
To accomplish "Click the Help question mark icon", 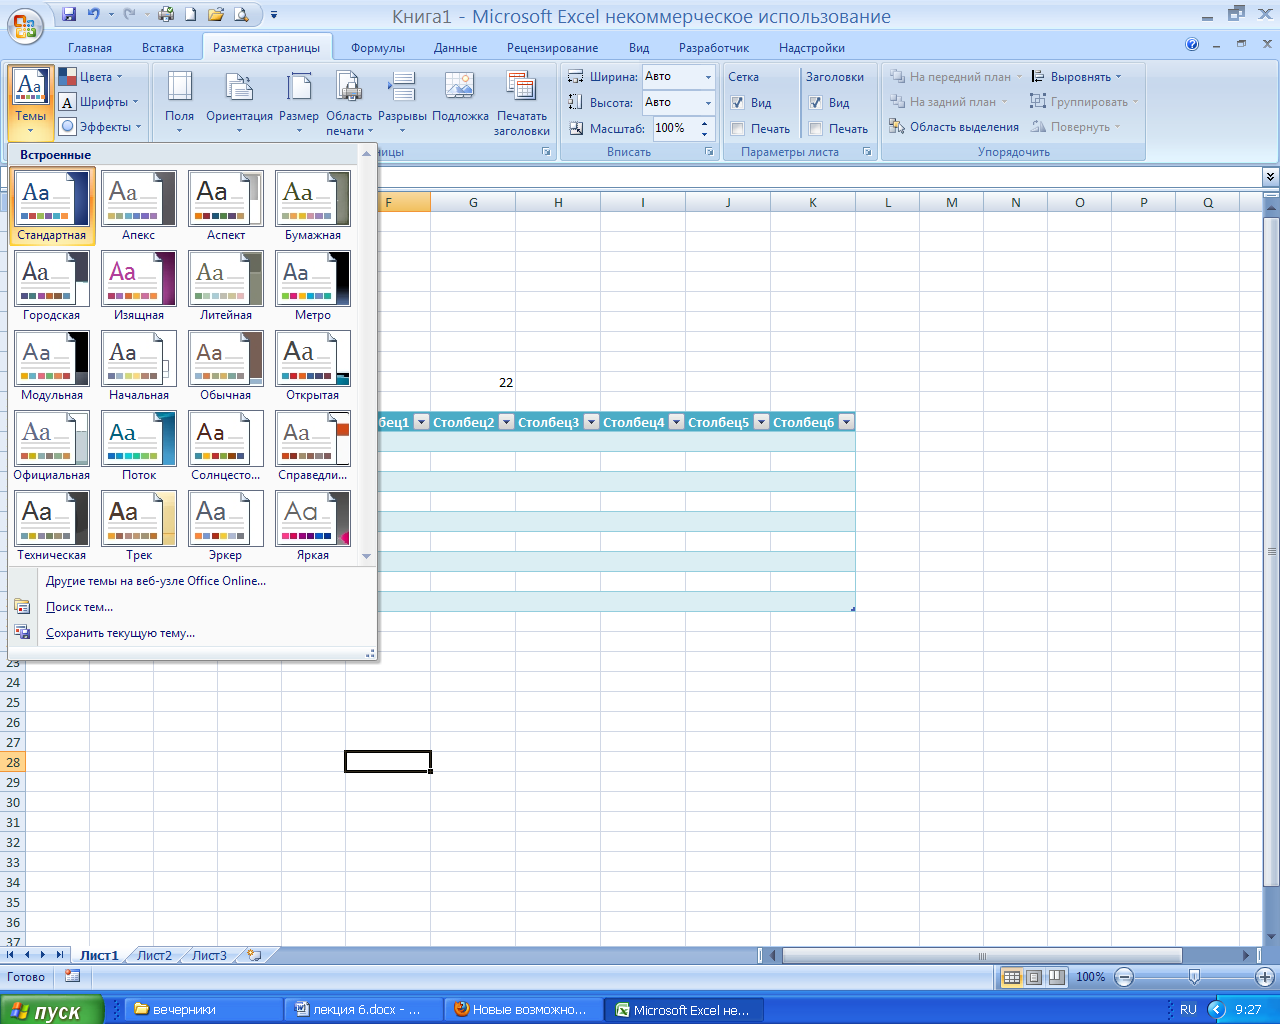I will click(1192, 45).
